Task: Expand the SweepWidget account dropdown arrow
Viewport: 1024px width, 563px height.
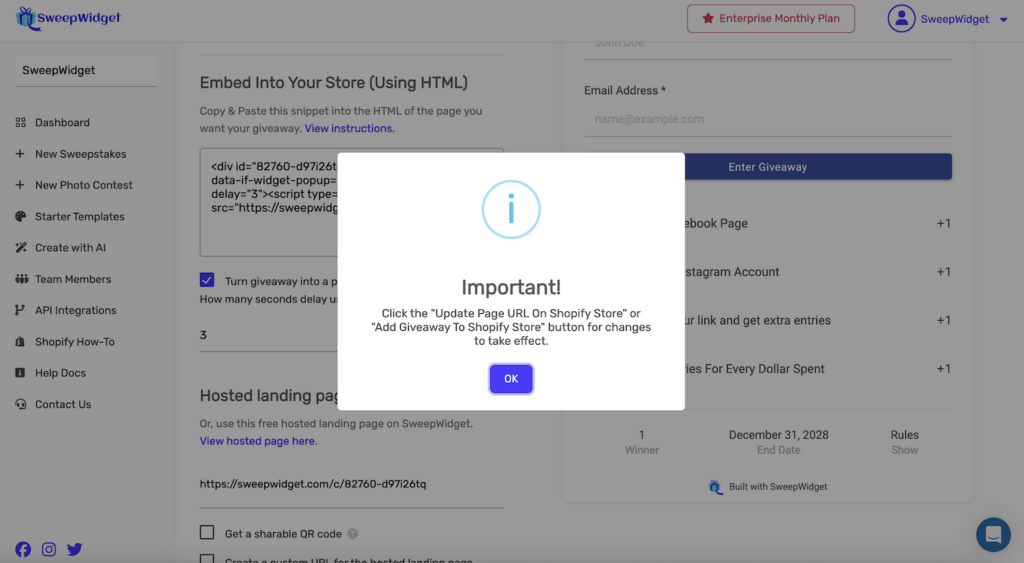Action: 1003,19
